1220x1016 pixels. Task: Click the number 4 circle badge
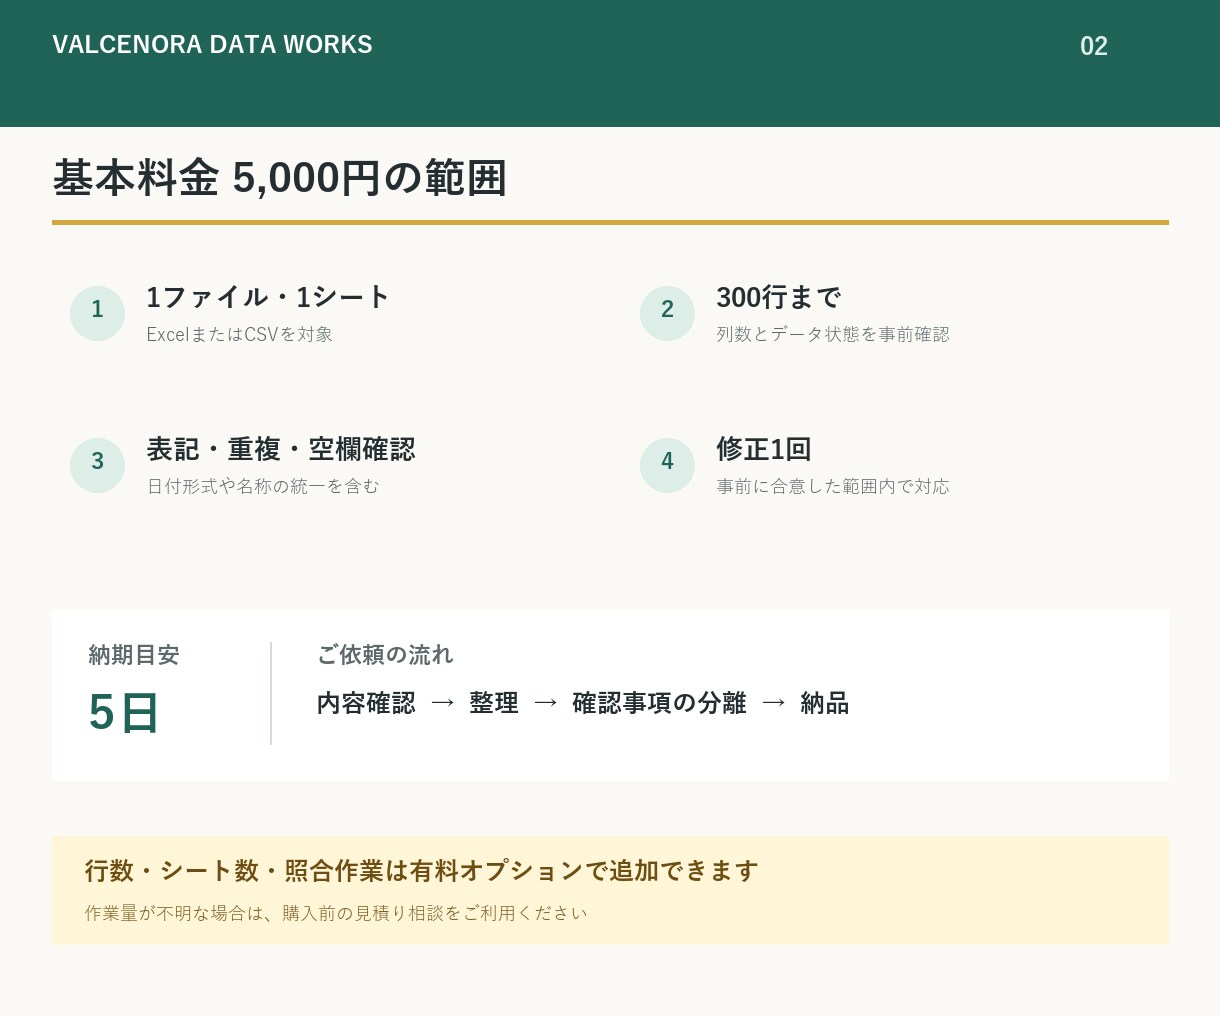pyautogui.click(x=667, y=465)
